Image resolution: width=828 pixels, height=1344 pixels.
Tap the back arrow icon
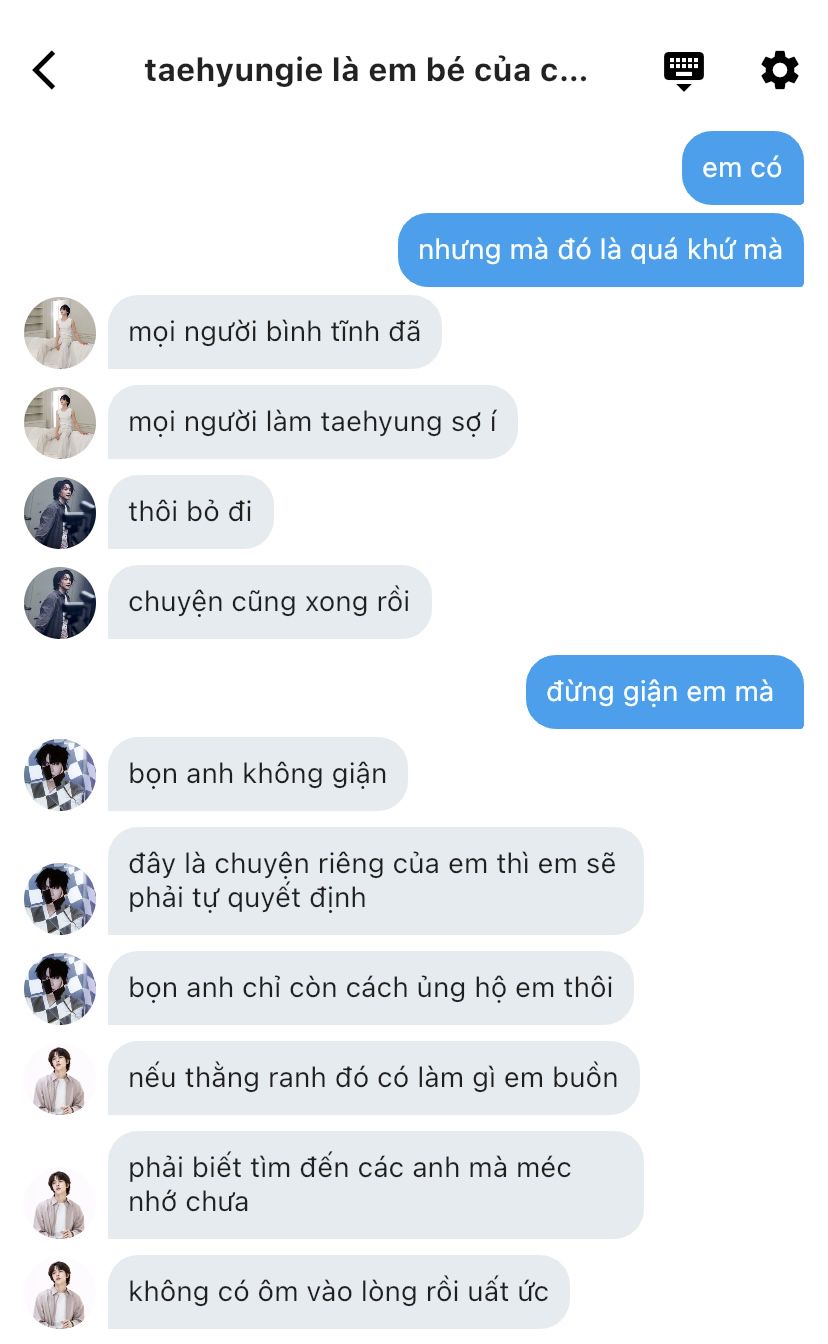coord(44,70)
